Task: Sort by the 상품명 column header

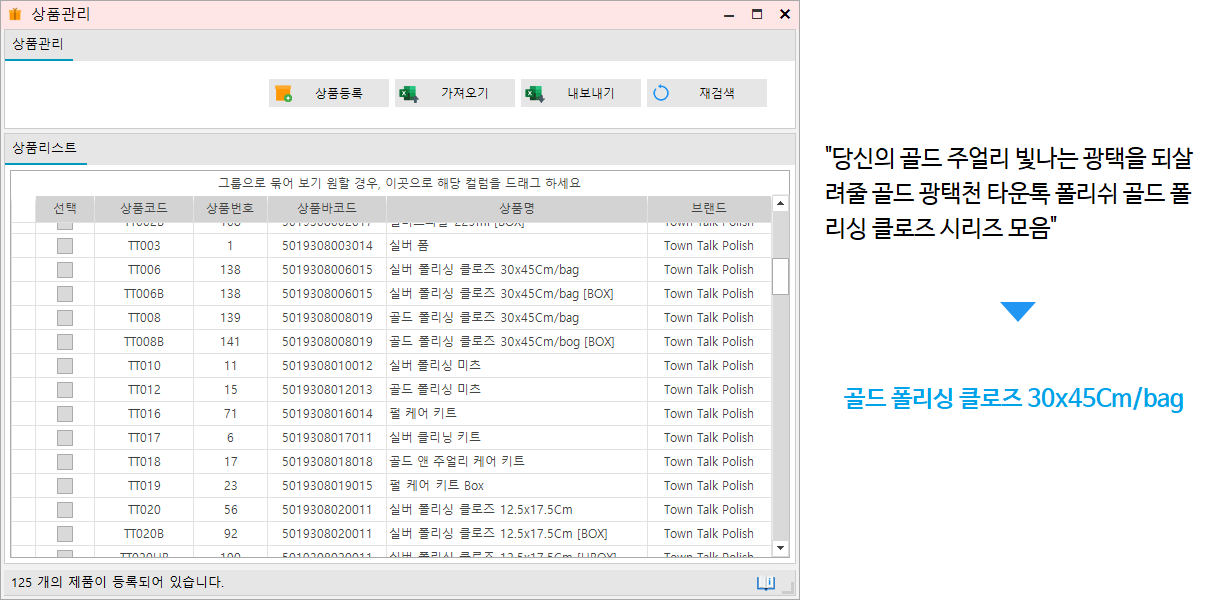Action: click(x=517, y=209)
